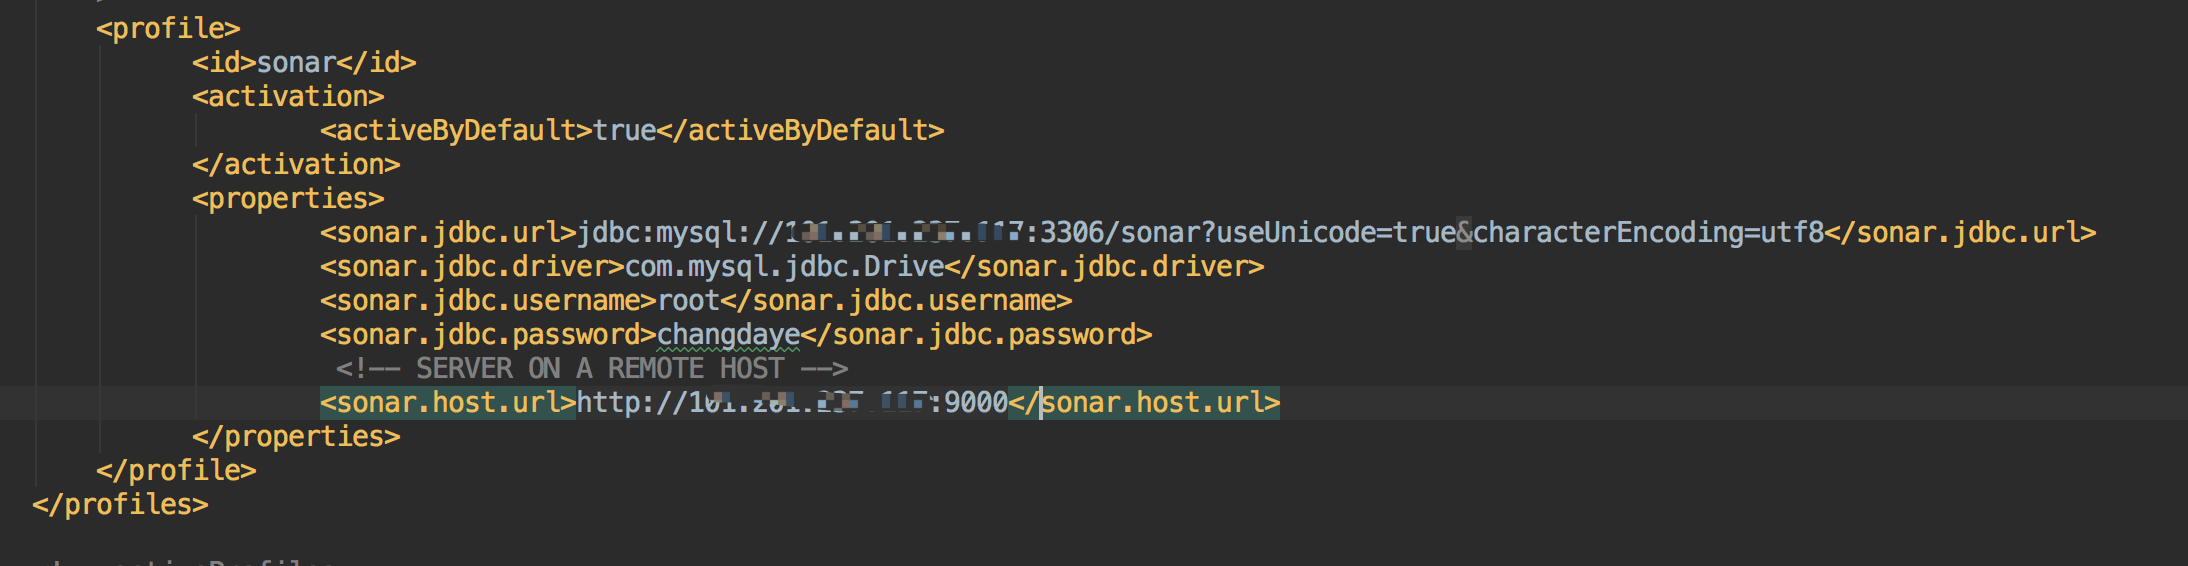This screenshot has height=566, width=2188.
Task: Click the com.mysql.jdbc.Drive driver value
Action: click(784, 266)
